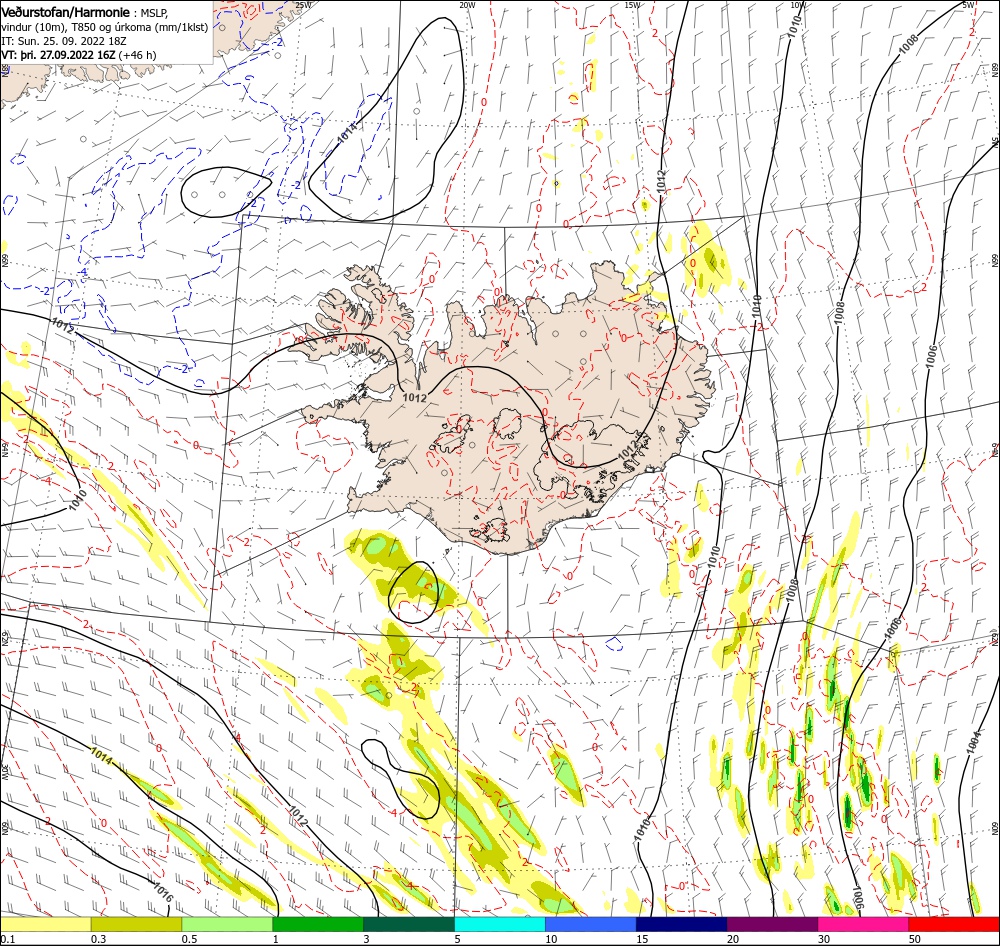Click the legend value '30'
The width and height of the screenshot is (1000, 946).
(x=824, y=939)
